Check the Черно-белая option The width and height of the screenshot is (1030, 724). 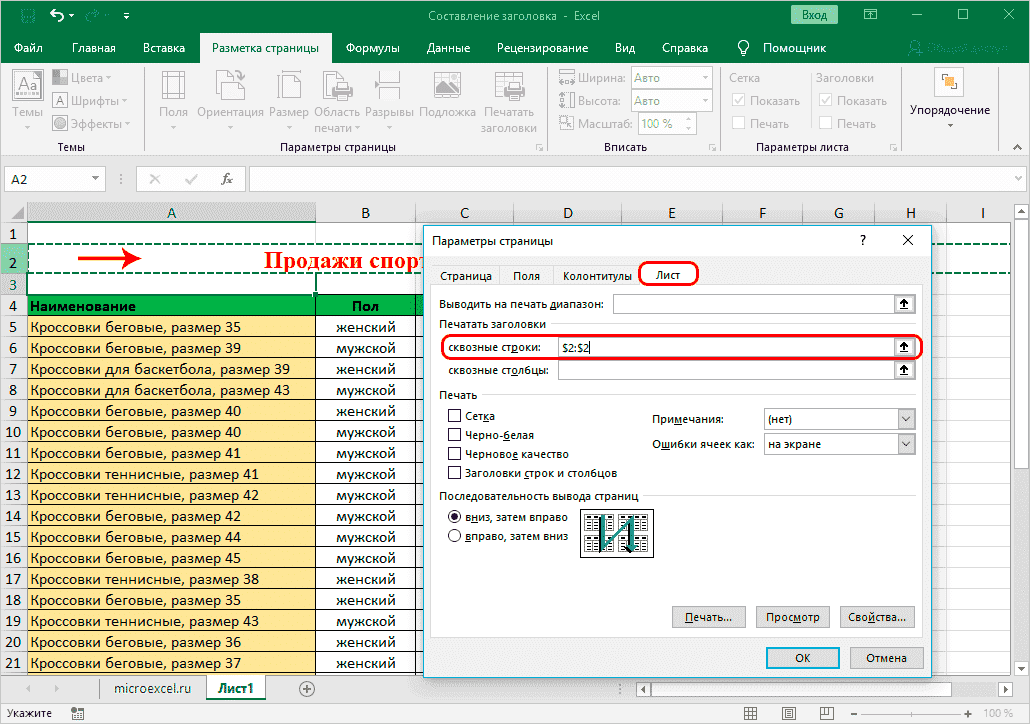click(x=455, y=435)
